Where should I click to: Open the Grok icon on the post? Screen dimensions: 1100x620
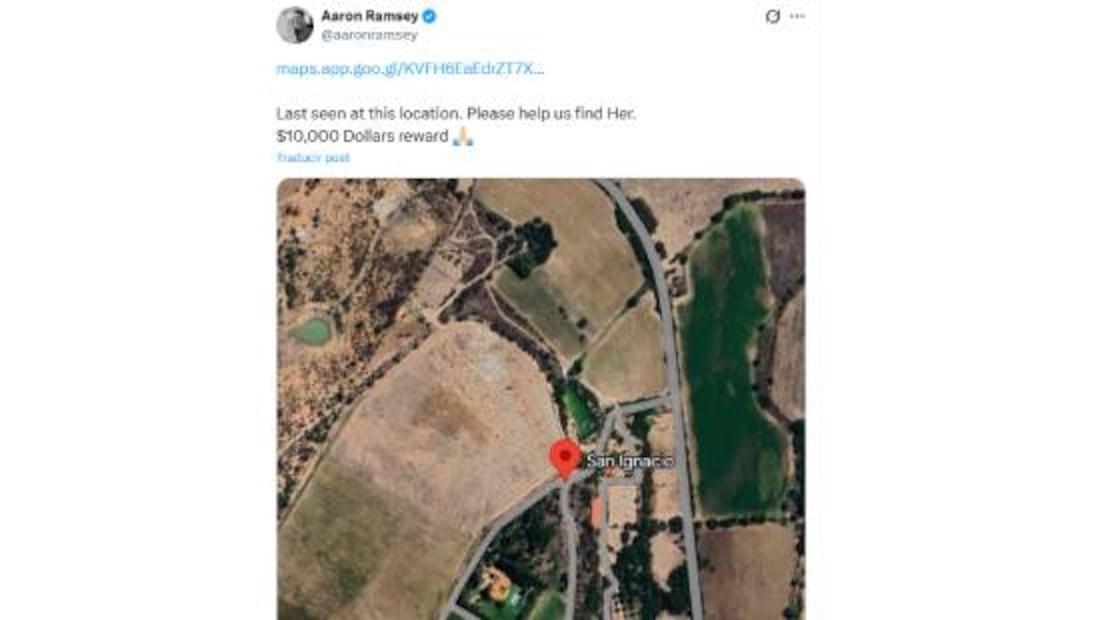point(772,17)
